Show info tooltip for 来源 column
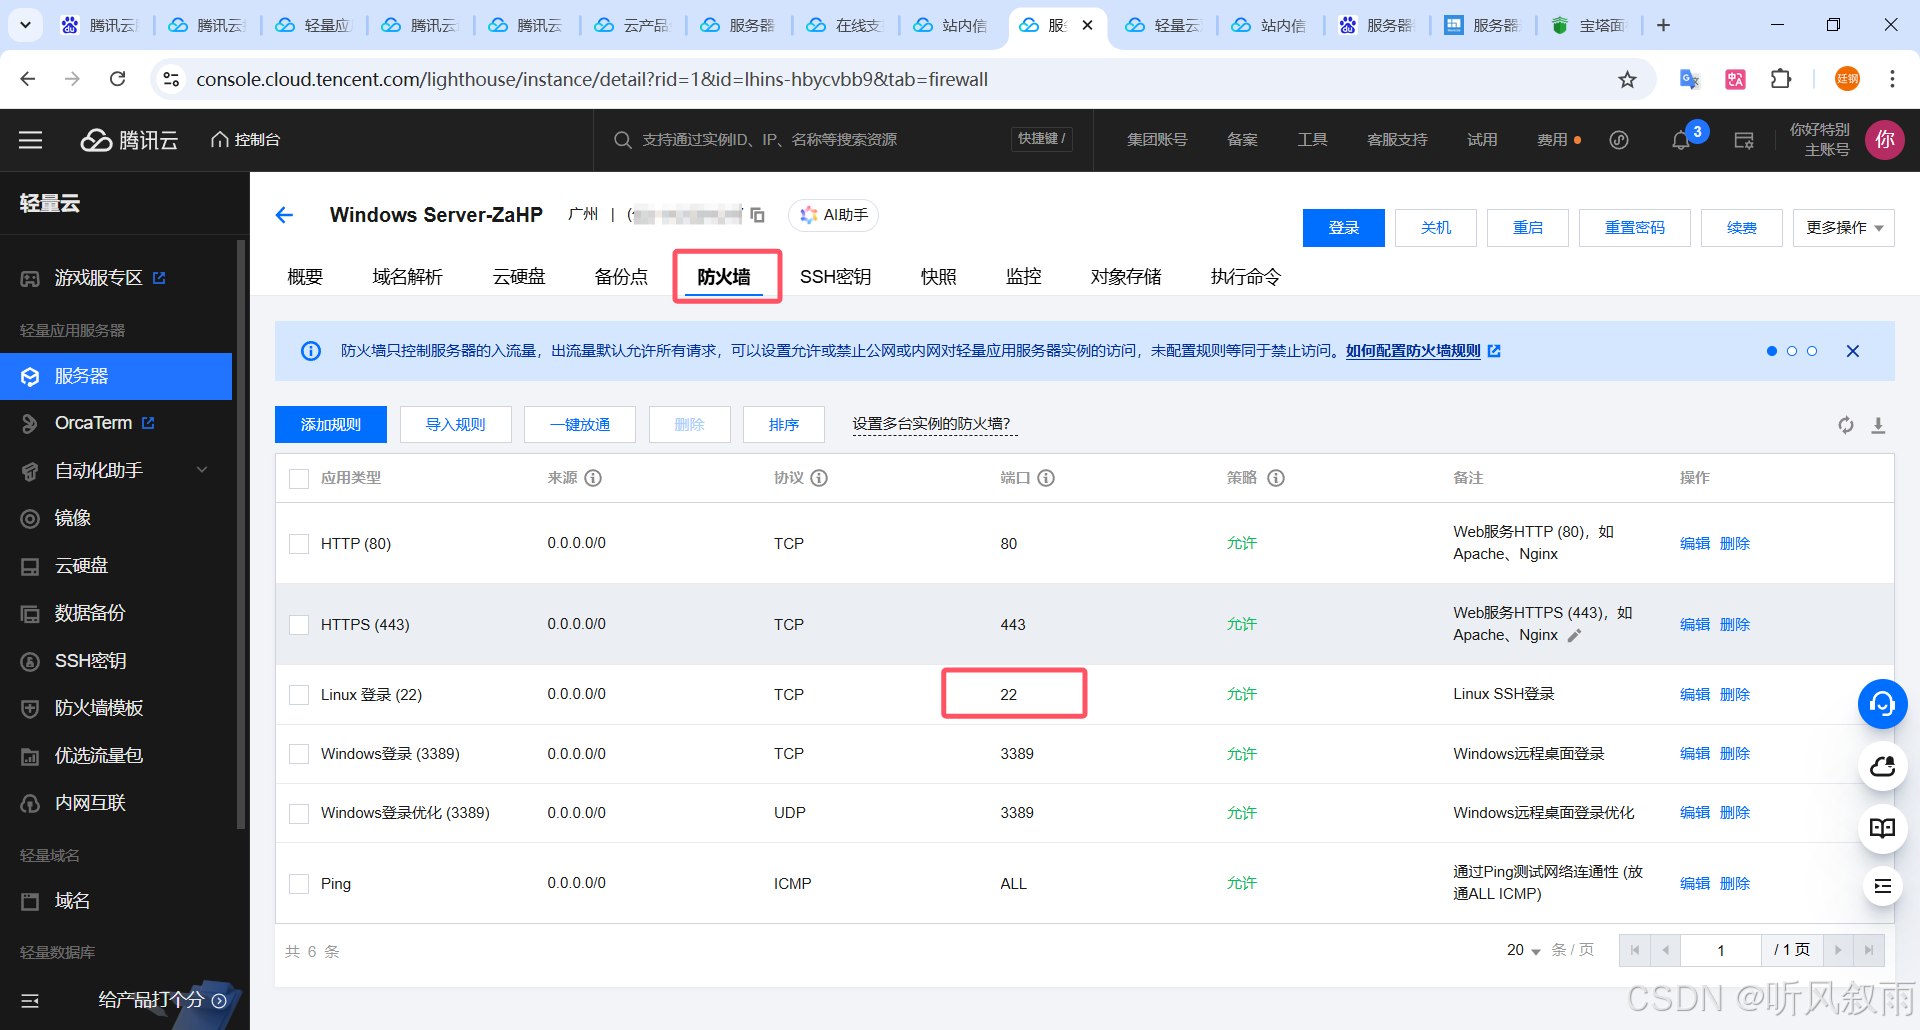This screenshot has height=1030, width=1920. point(593,478)
